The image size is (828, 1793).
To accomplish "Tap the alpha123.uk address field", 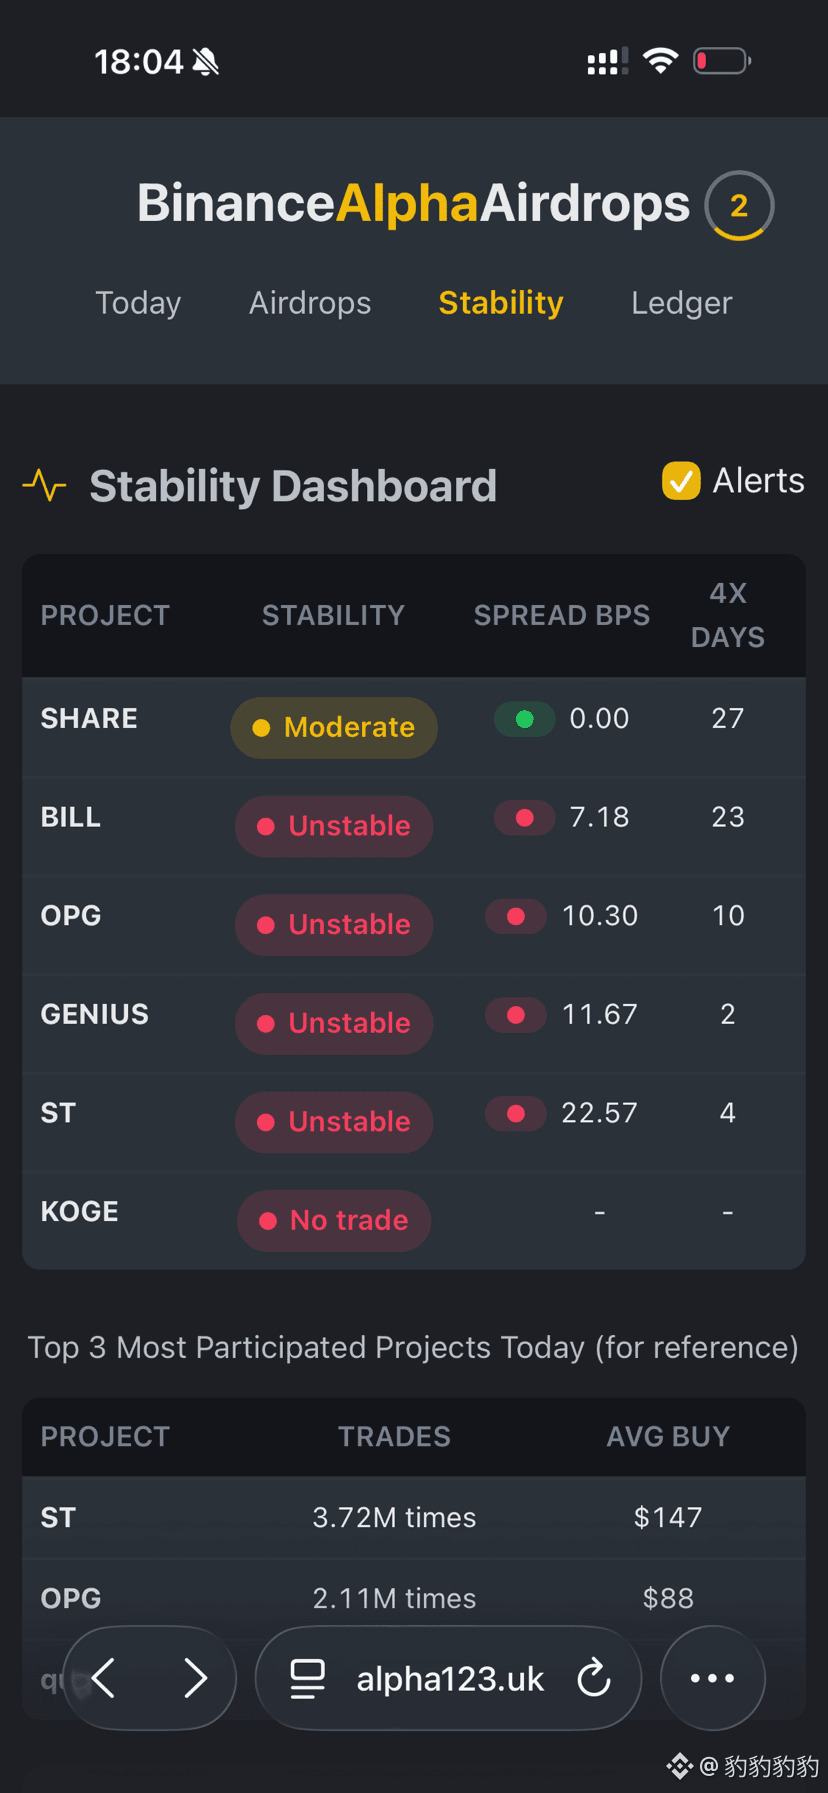I will (449, 1678).
